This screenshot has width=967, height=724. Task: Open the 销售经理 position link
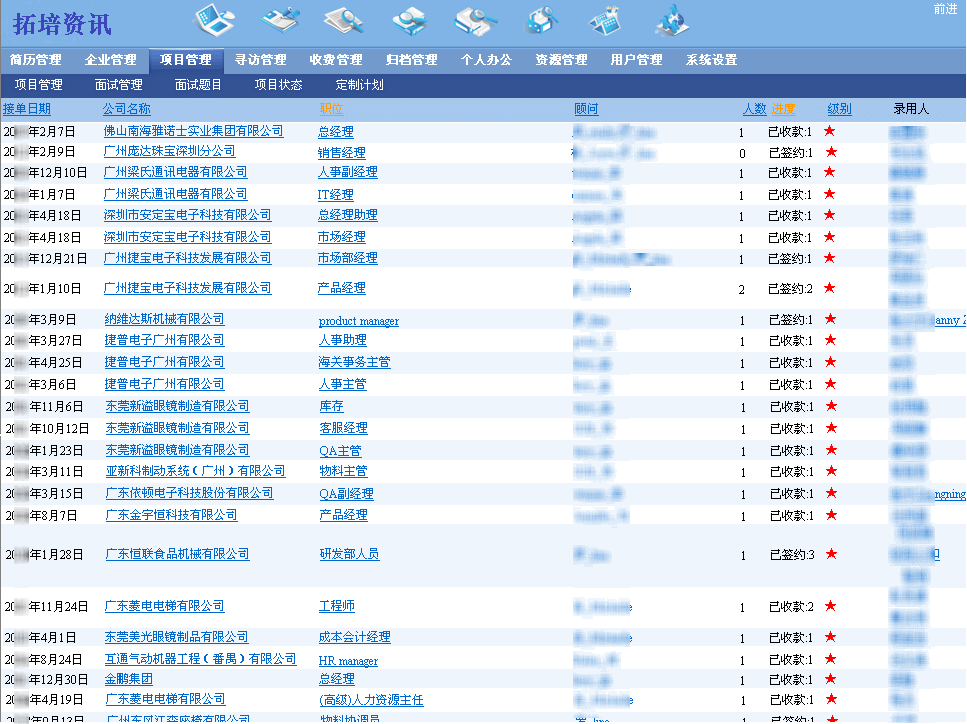pos(342,152)
